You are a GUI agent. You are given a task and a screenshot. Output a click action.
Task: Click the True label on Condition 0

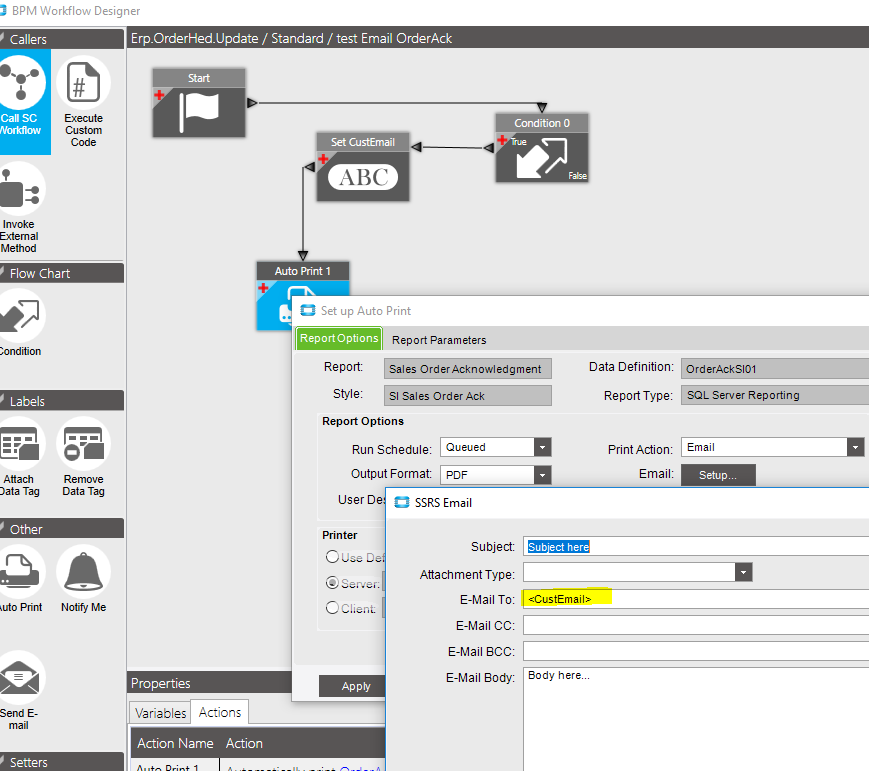(x=519, y=142)
